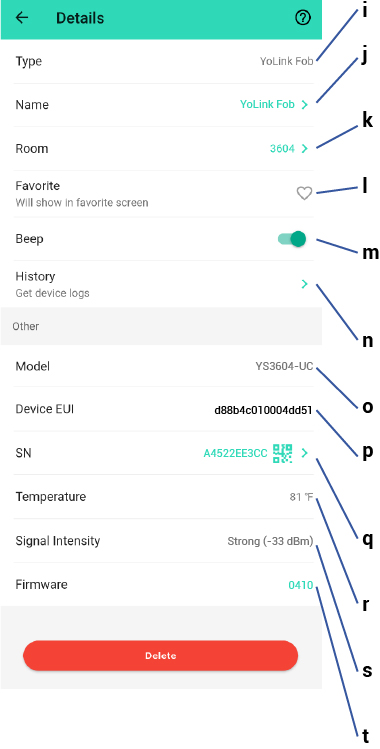
Task: Tap the QR code icon next to SN
Action: (x=283, y=453)
